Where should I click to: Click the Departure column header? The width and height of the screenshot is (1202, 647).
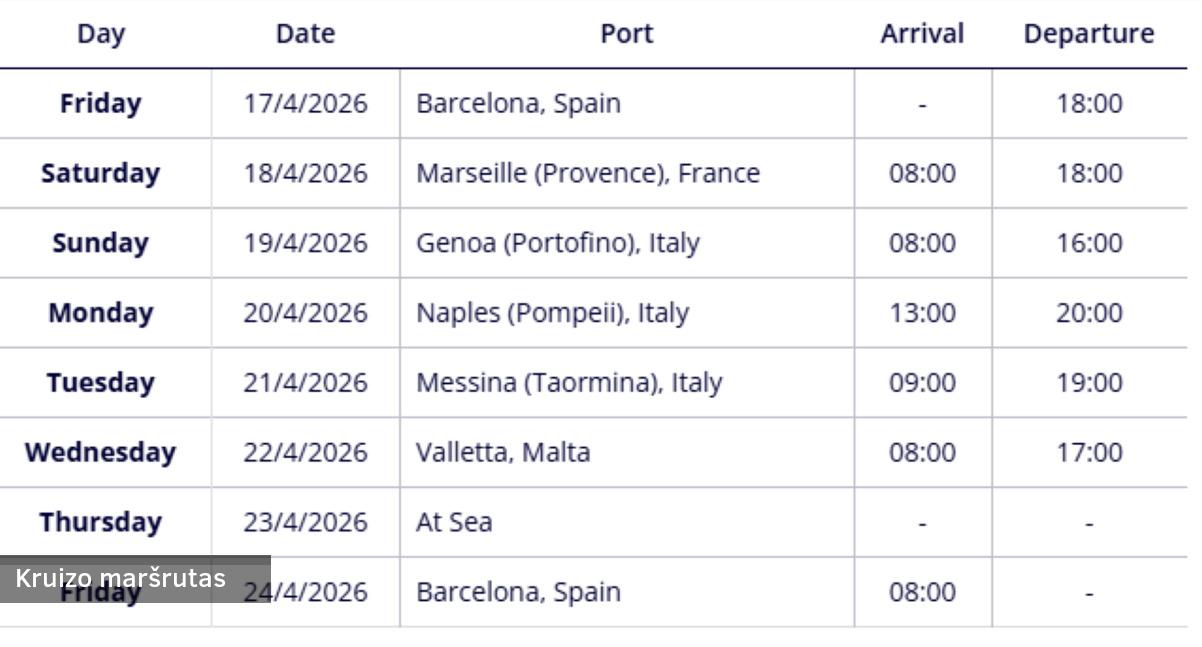pos(1088,34)
